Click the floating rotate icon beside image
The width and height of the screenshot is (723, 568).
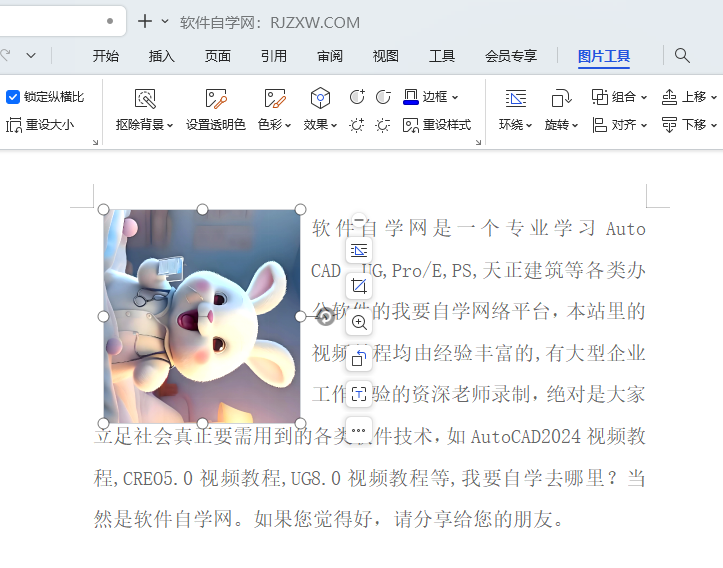(359, 358)
